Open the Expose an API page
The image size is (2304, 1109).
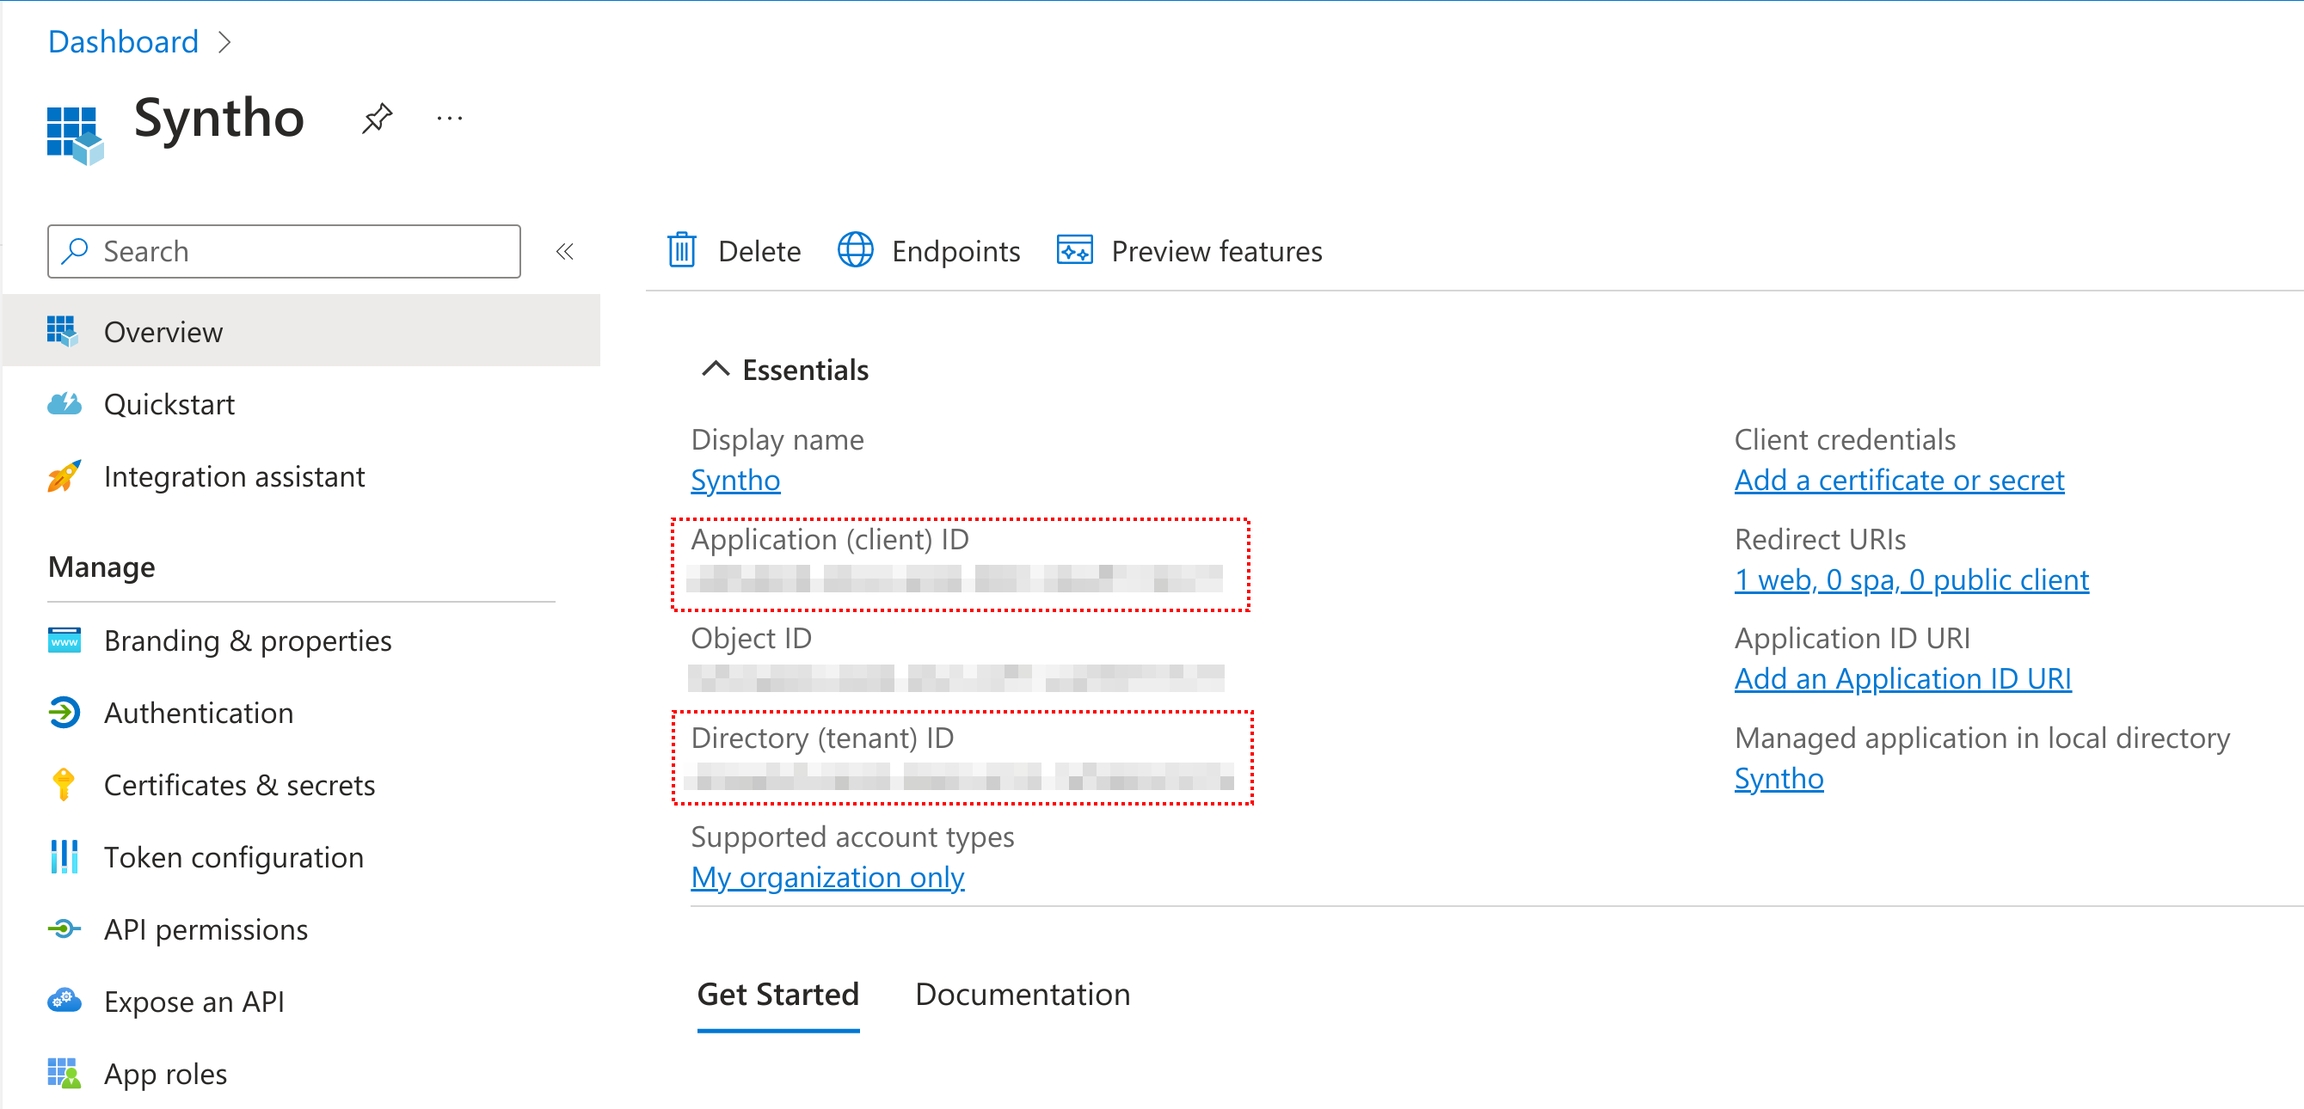coord(194,1001)
